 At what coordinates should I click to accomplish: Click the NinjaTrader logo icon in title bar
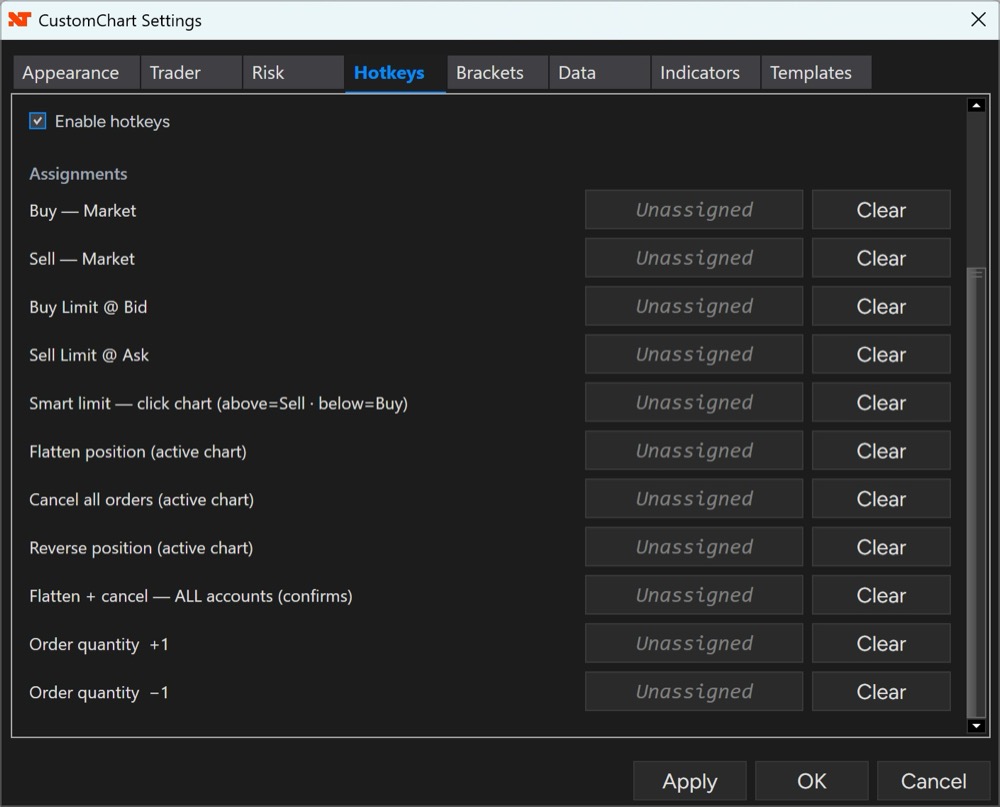pos(19,20)
